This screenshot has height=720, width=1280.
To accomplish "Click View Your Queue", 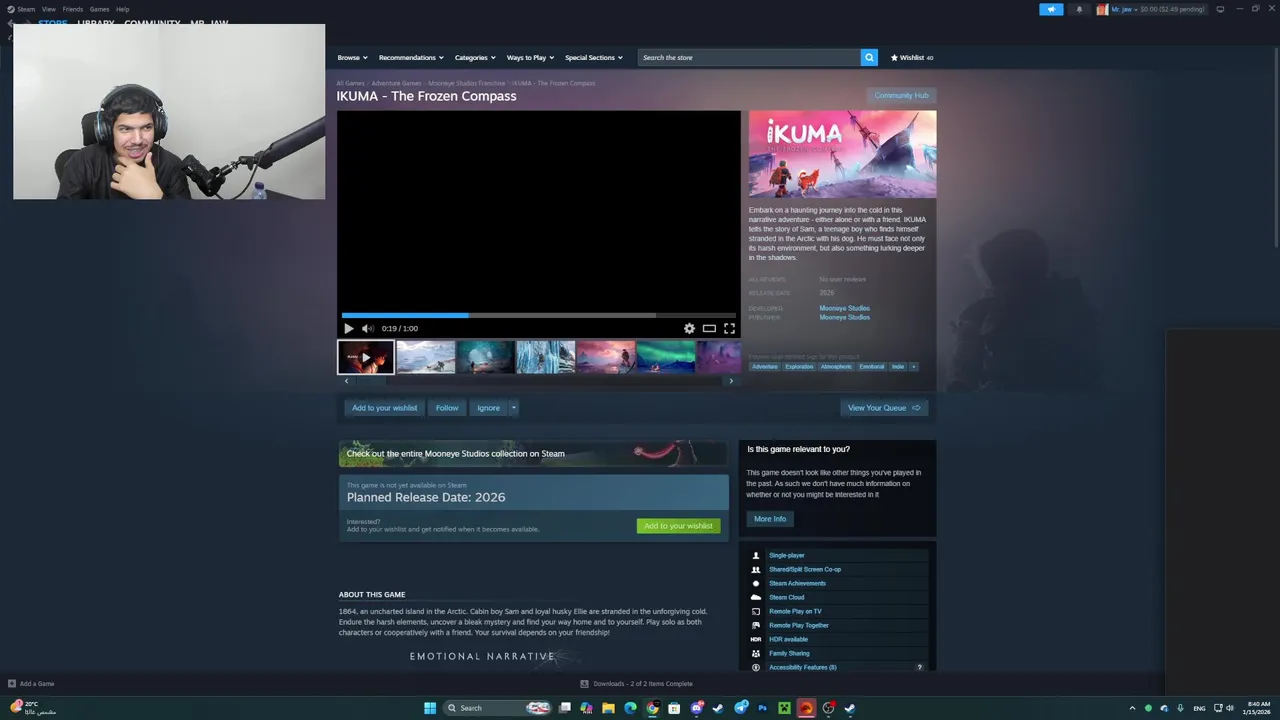I will [884, 408].
